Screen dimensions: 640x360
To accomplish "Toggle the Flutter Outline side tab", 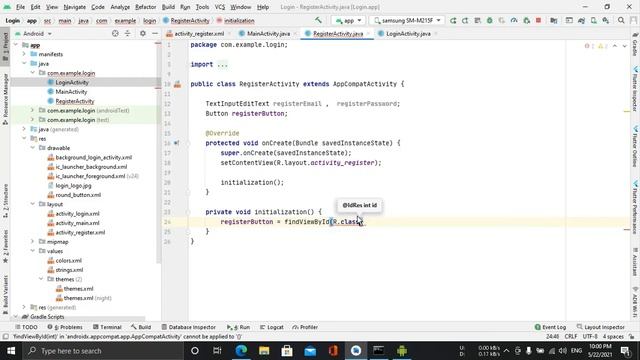I will coord(635,146).
